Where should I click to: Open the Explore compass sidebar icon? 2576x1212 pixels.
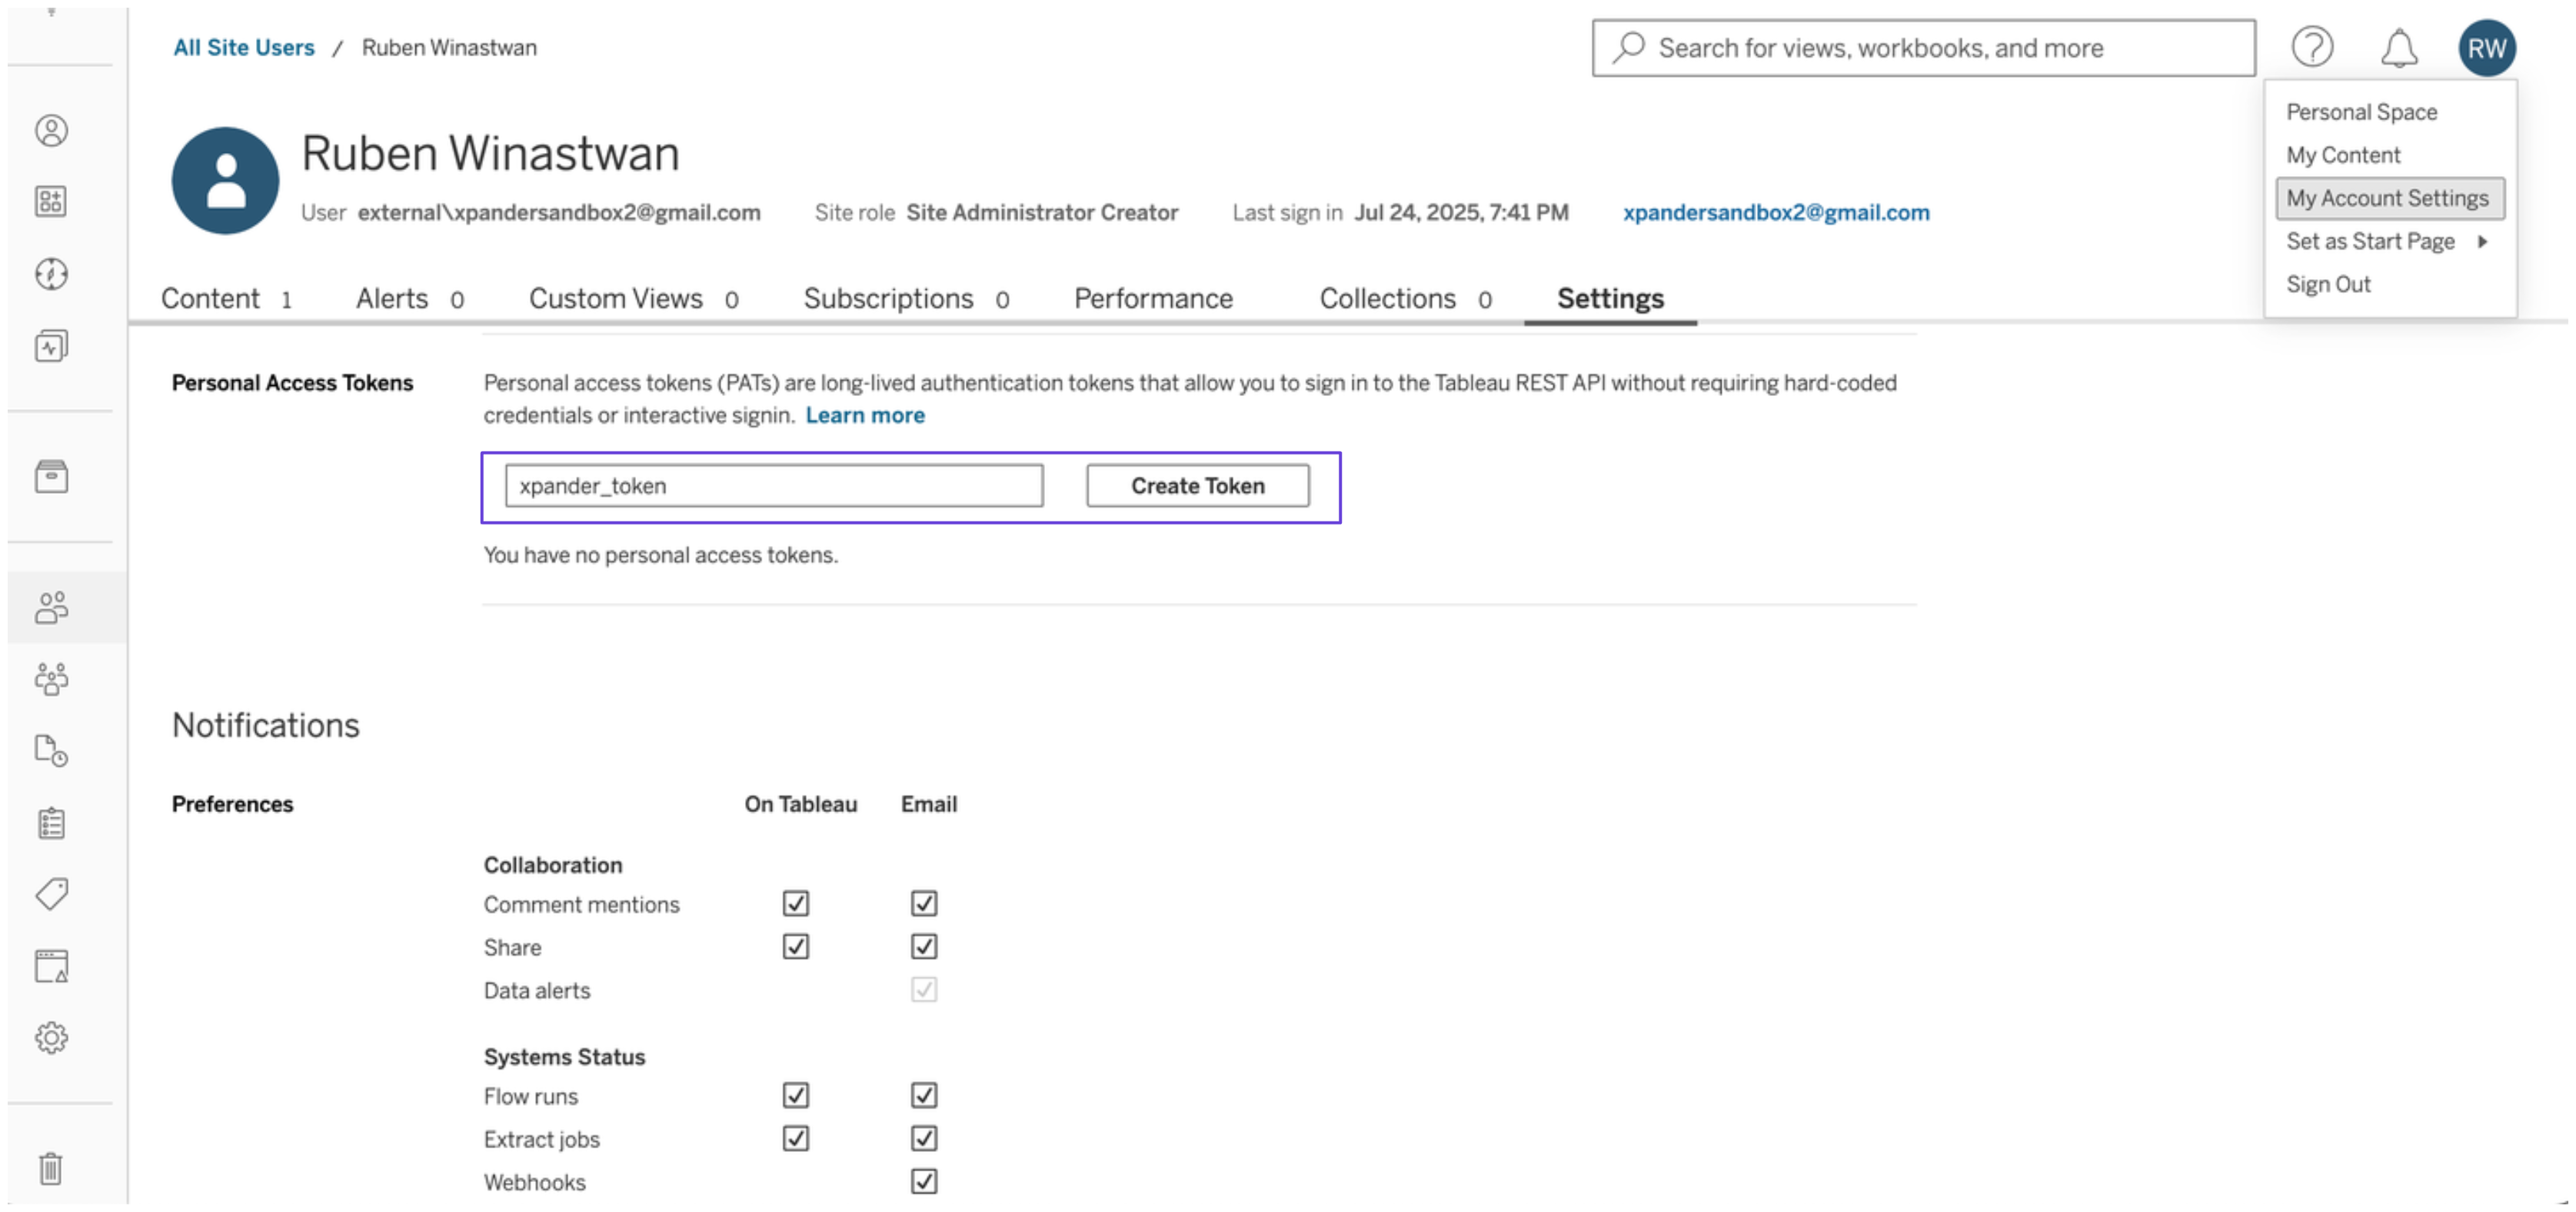[52, 273]
